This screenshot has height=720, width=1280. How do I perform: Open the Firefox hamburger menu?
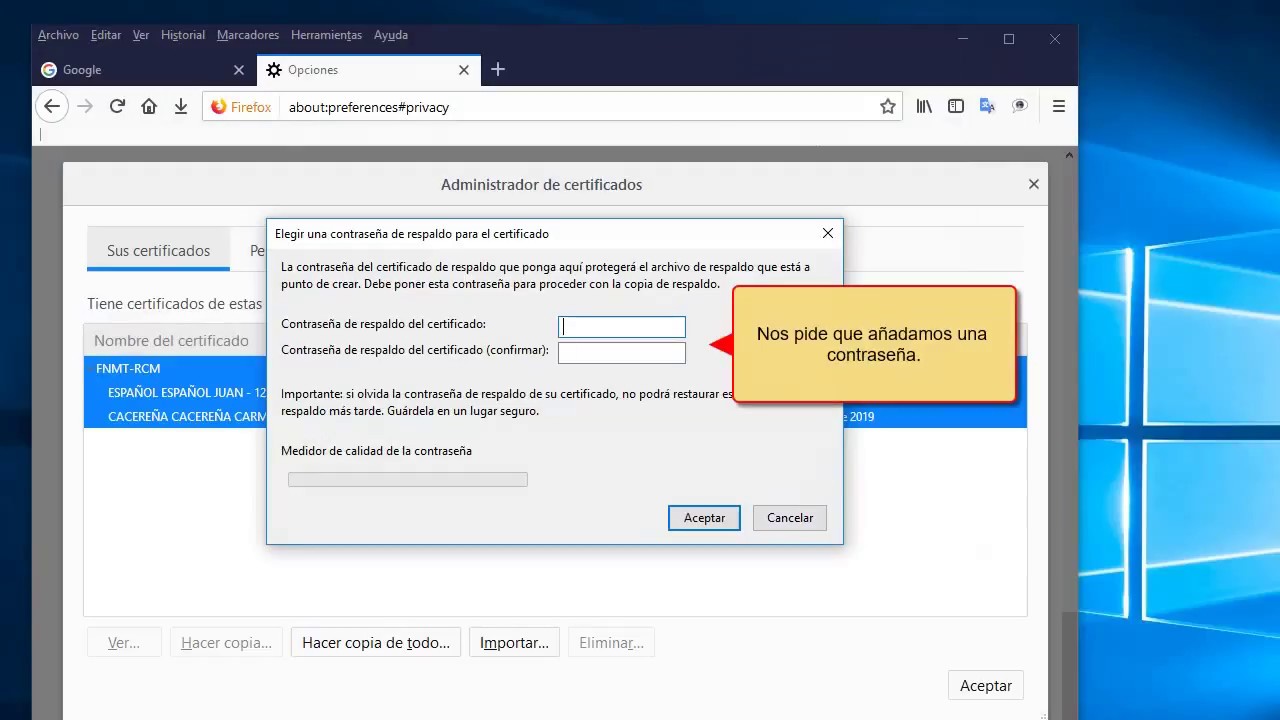pos(1058,107)
